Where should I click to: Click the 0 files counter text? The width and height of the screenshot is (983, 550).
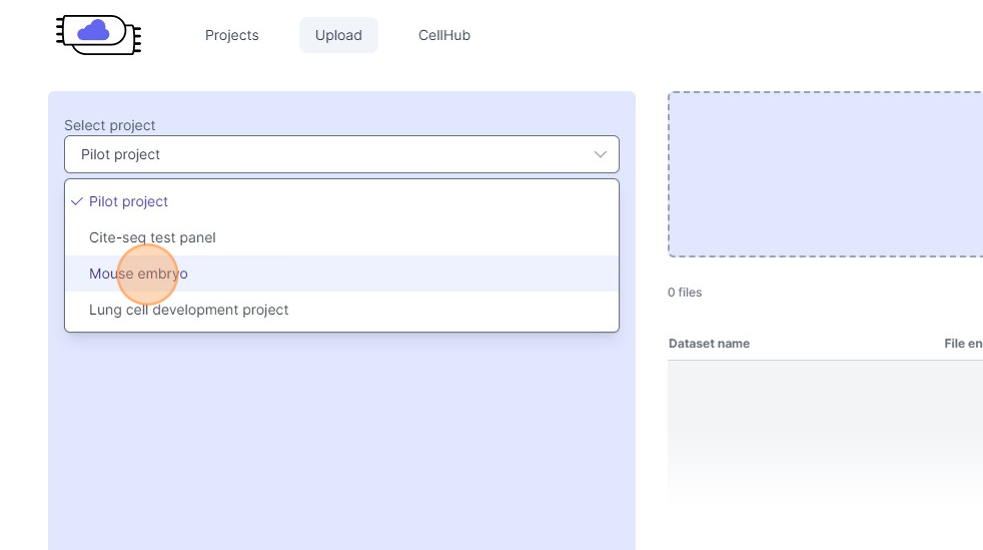[685, 292]
